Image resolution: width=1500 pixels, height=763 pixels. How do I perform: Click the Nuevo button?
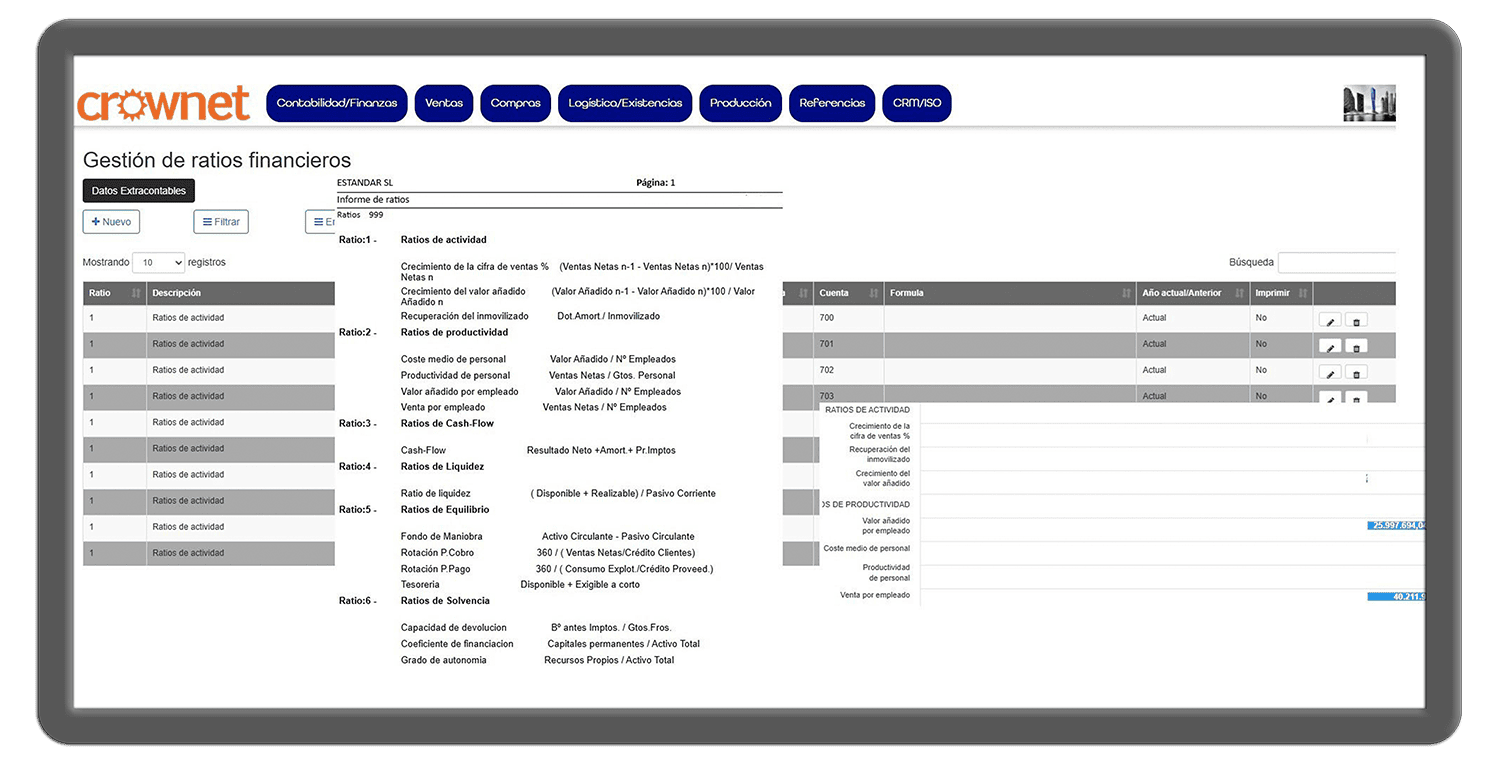tap(111, 222)
